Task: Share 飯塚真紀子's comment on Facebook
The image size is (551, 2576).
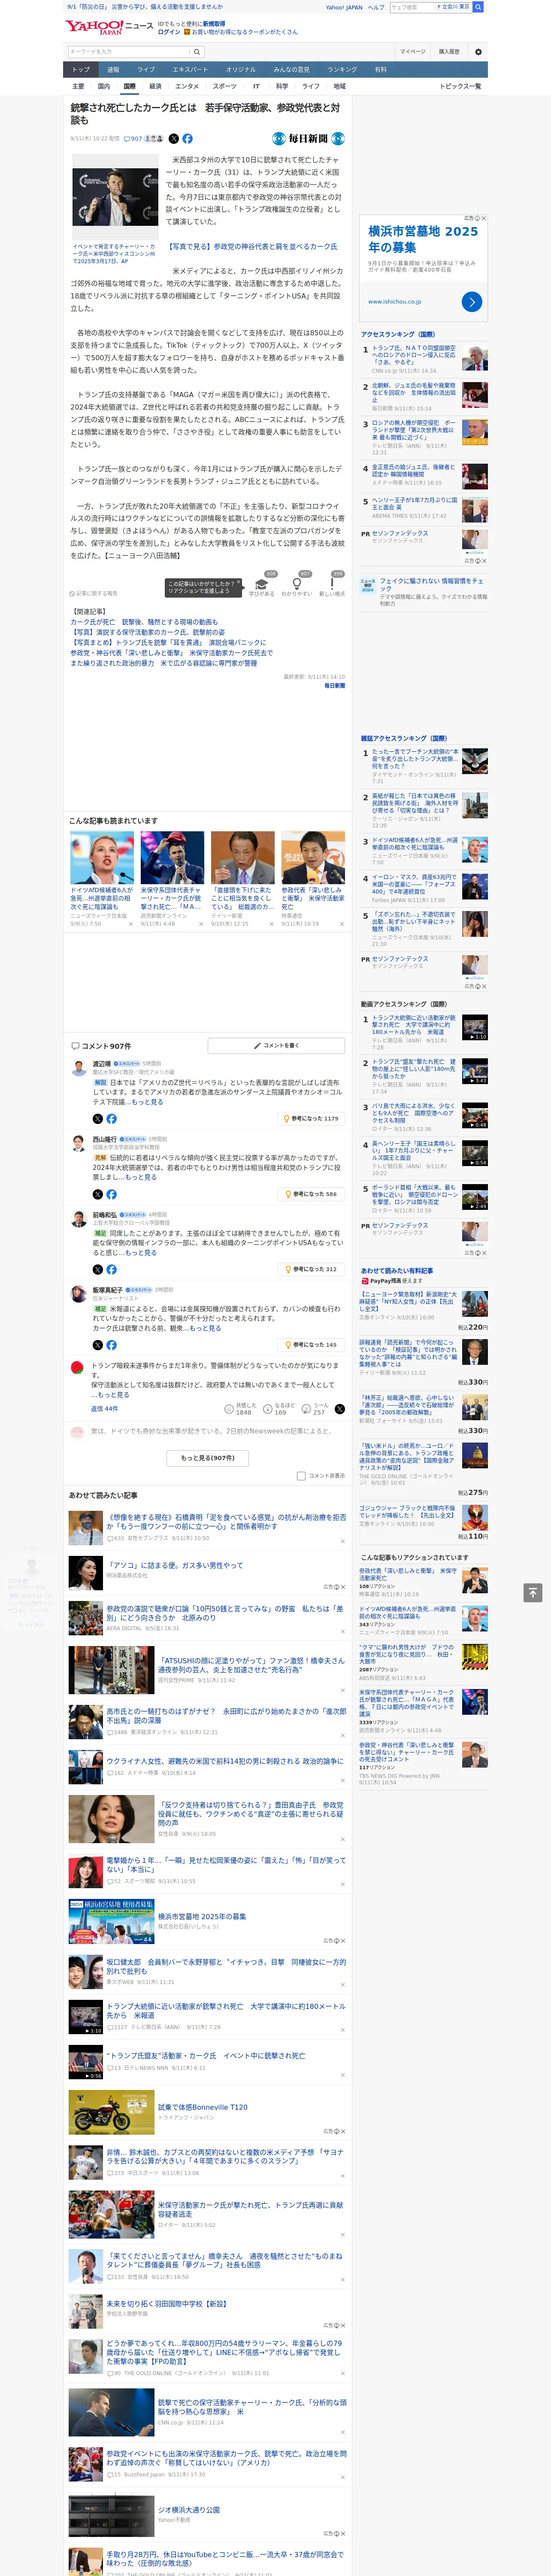Action: coord(111,1345)
